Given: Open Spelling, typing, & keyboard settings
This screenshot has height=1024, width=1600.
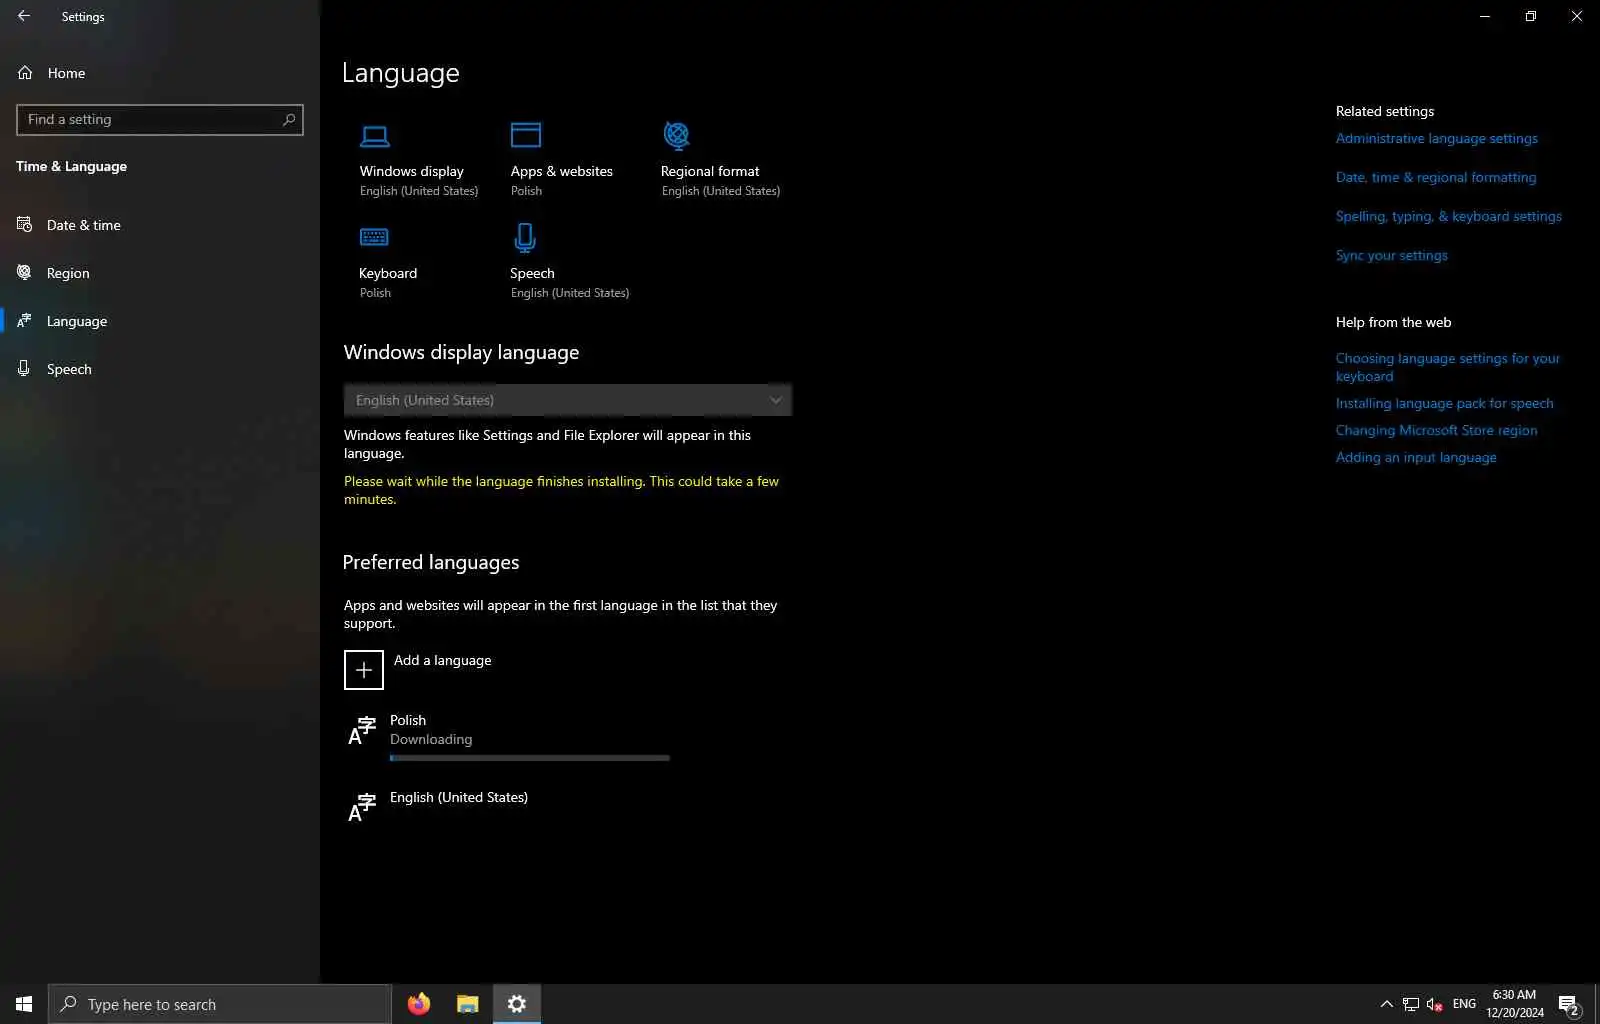Looking at the screenshot, I should point(1449,217).
